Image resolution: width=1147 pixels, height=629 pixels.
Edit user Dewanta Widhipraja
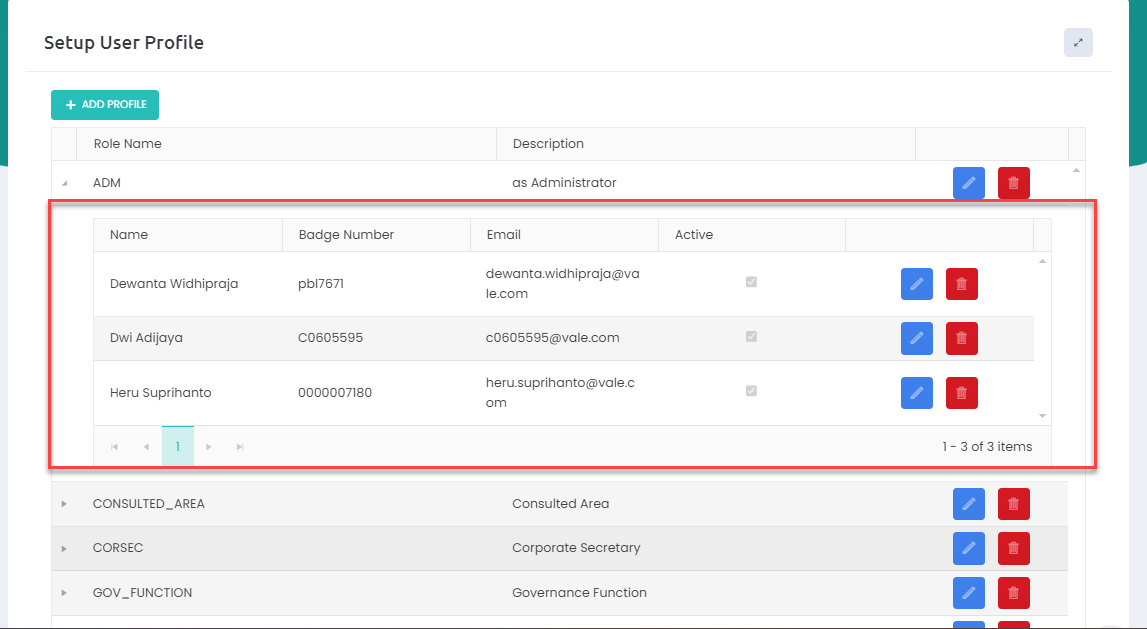916,284
